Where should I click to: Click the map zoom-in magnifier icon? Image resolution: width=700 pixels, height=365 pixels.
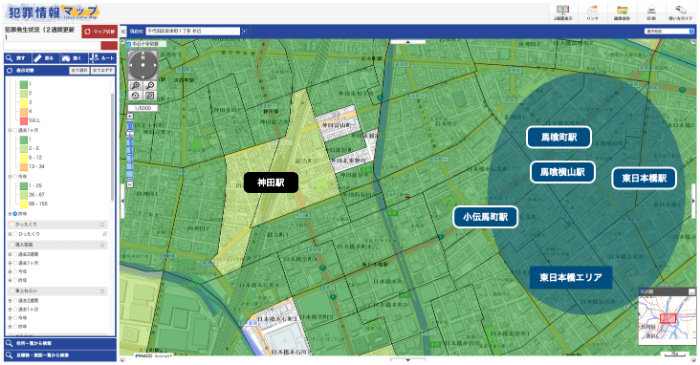[x=136, y=85]
